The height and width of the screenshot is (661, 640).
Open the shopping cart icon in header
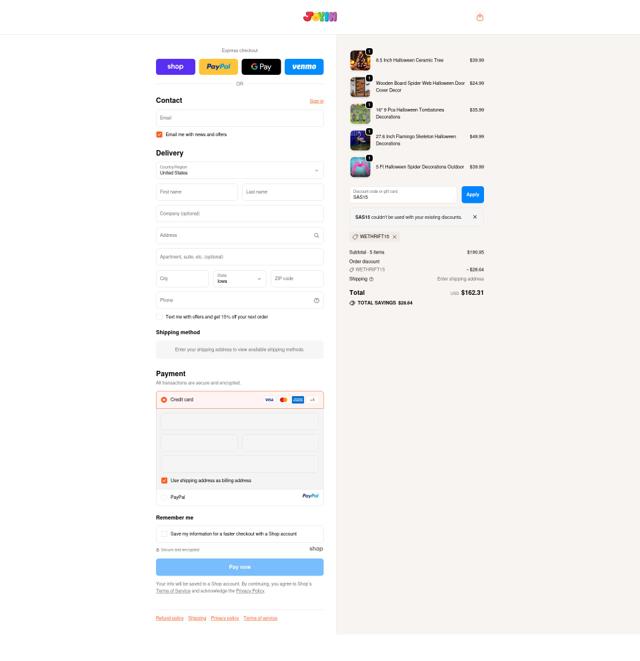pyautogui.click(x=479, y=17)
